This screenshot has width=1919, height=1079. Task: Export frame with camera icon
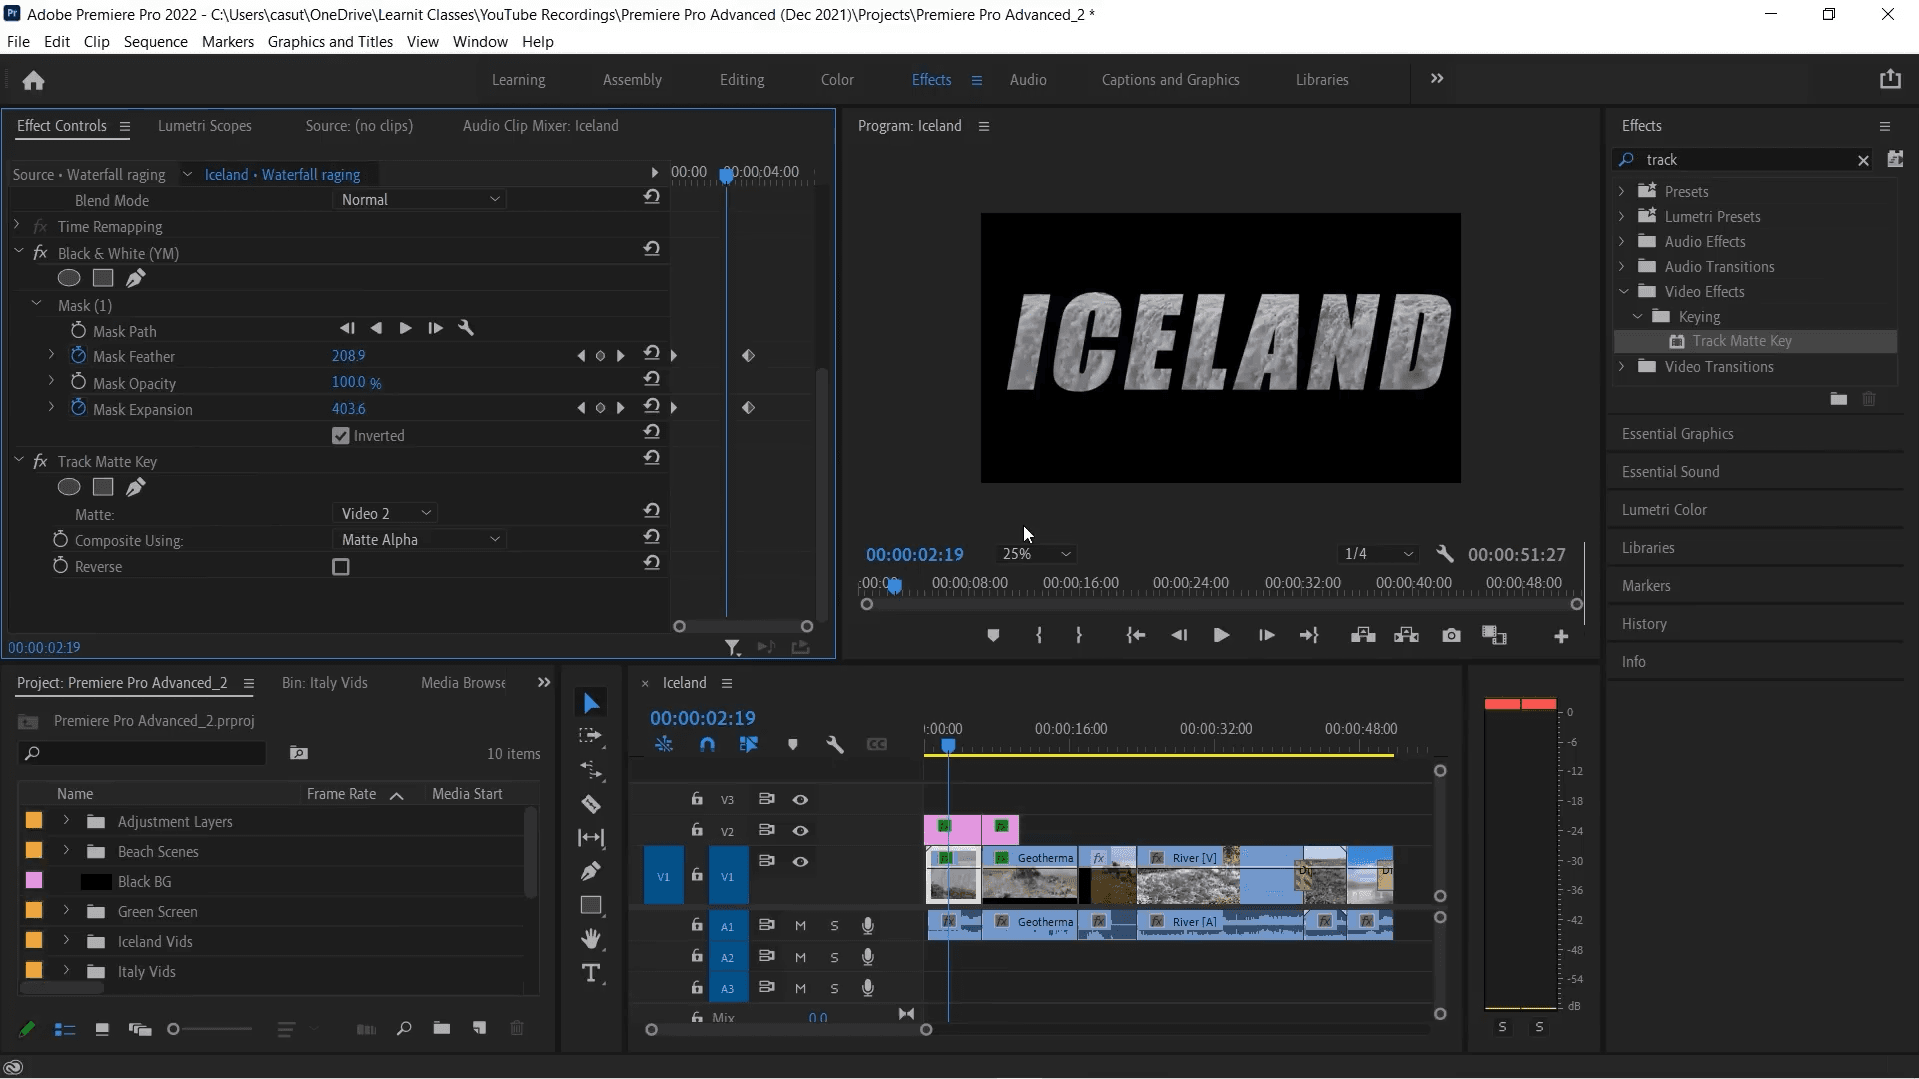click(x=1451, y=636)
